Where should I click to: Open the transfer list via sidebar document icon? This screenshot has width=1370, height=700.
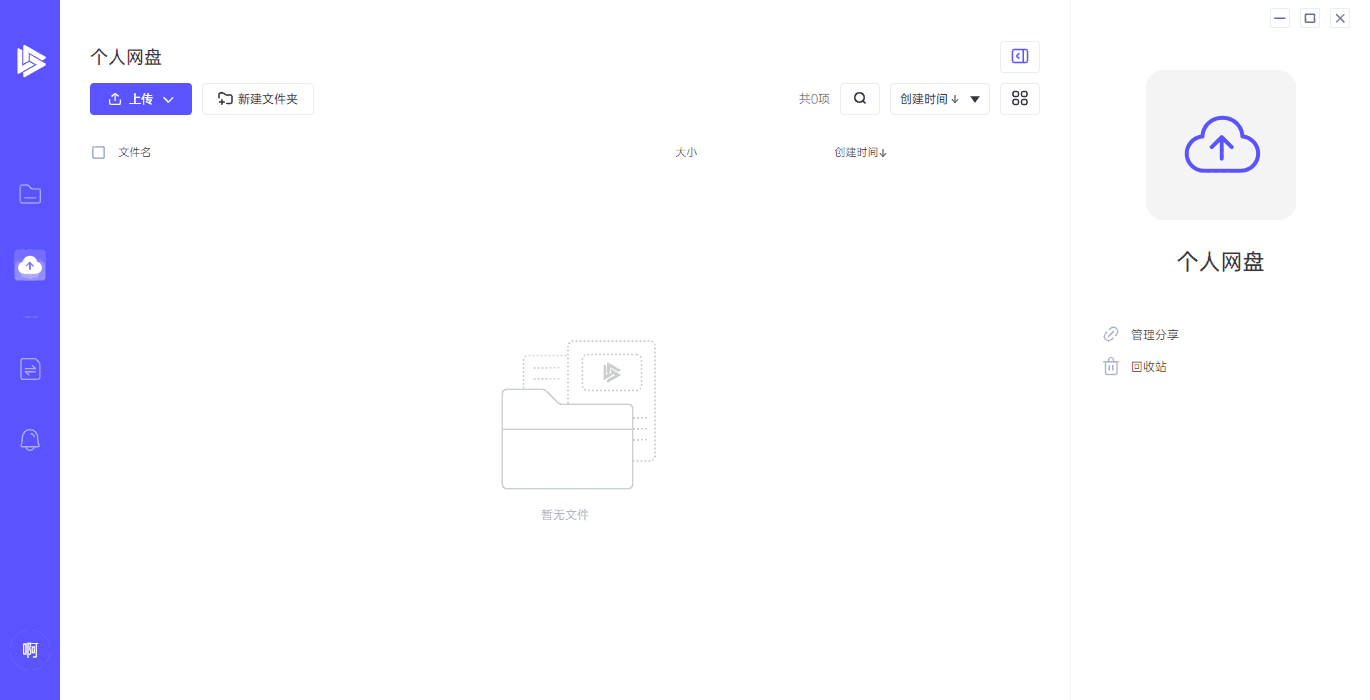pyautogui.click(x=30, y=369)
